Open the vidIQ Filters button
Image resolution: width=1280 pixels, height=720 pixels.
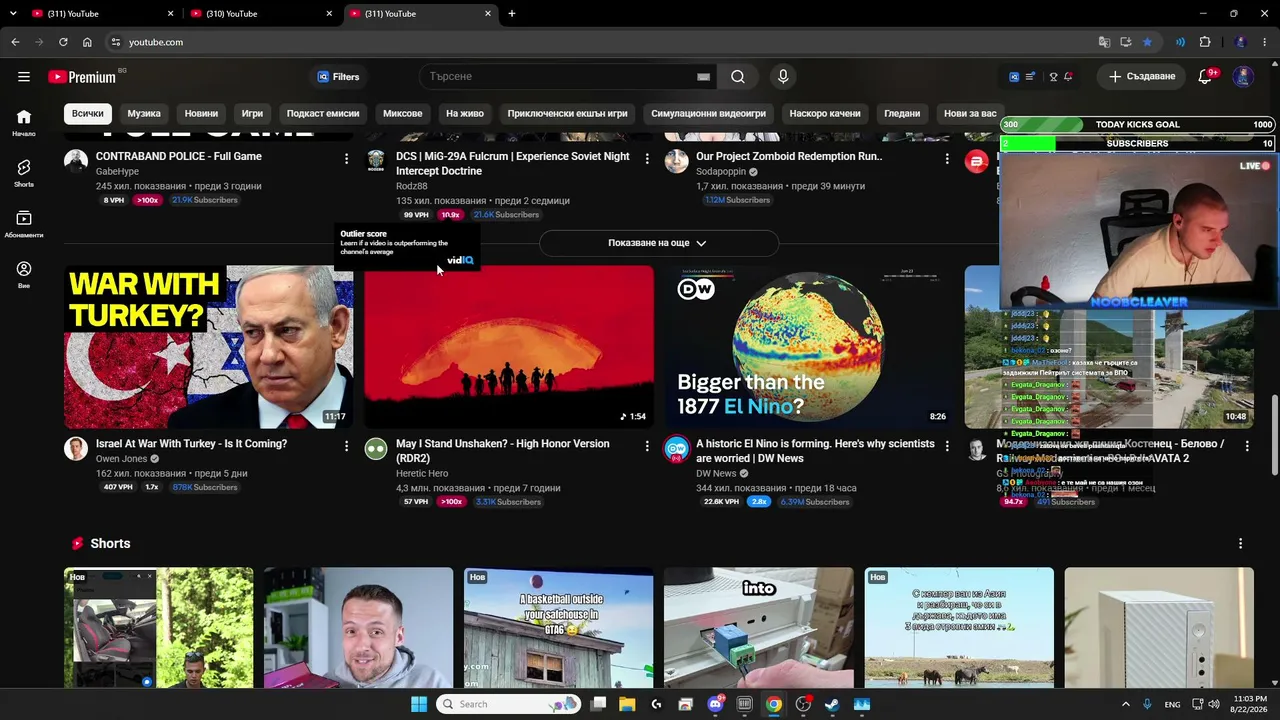[338, 77]
